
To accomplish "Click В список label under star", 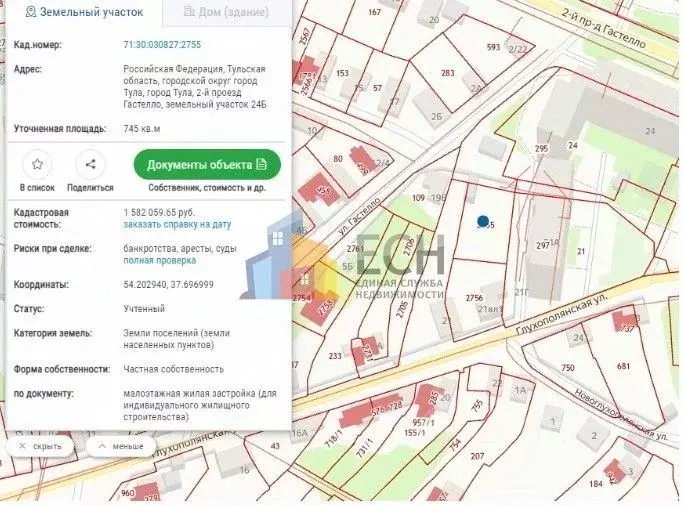I will tap(38, 188).
